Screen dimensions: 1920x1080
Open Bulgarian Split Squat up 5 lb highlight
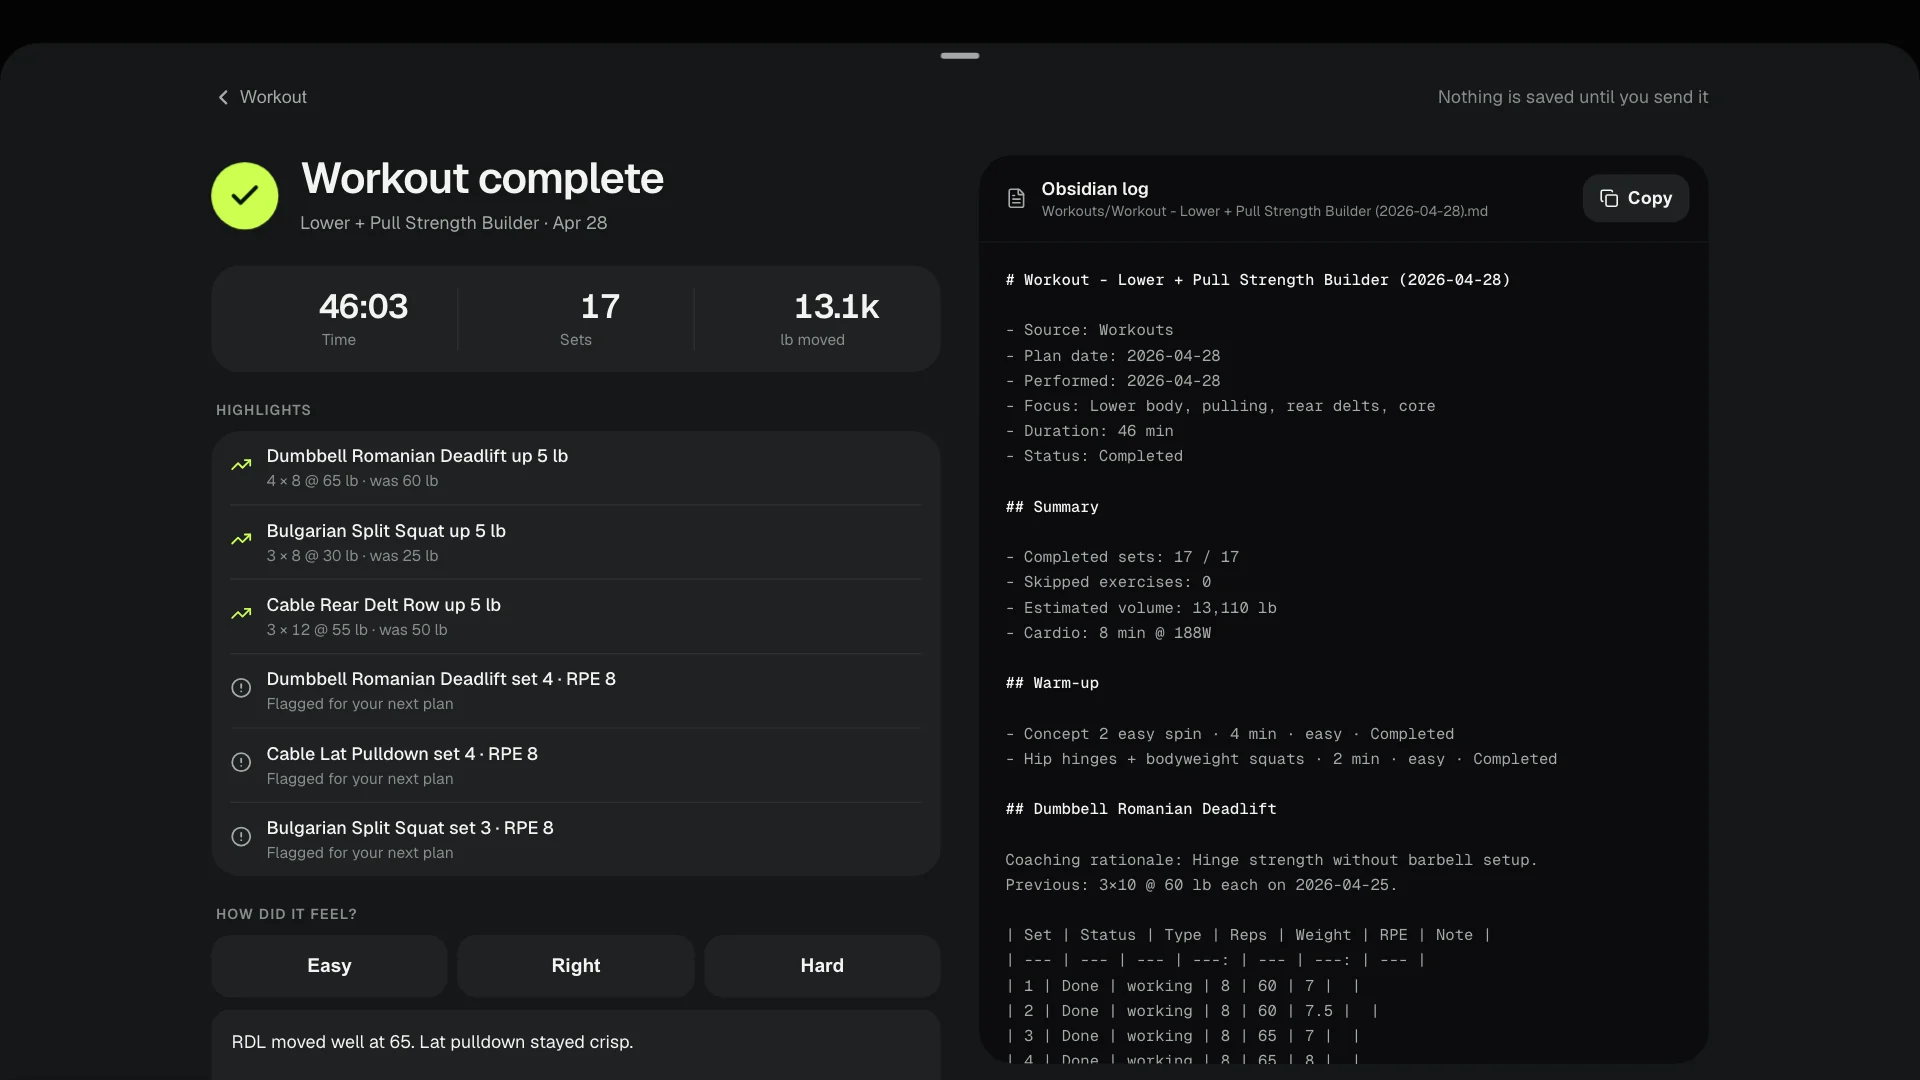click(x=576, y=543)
